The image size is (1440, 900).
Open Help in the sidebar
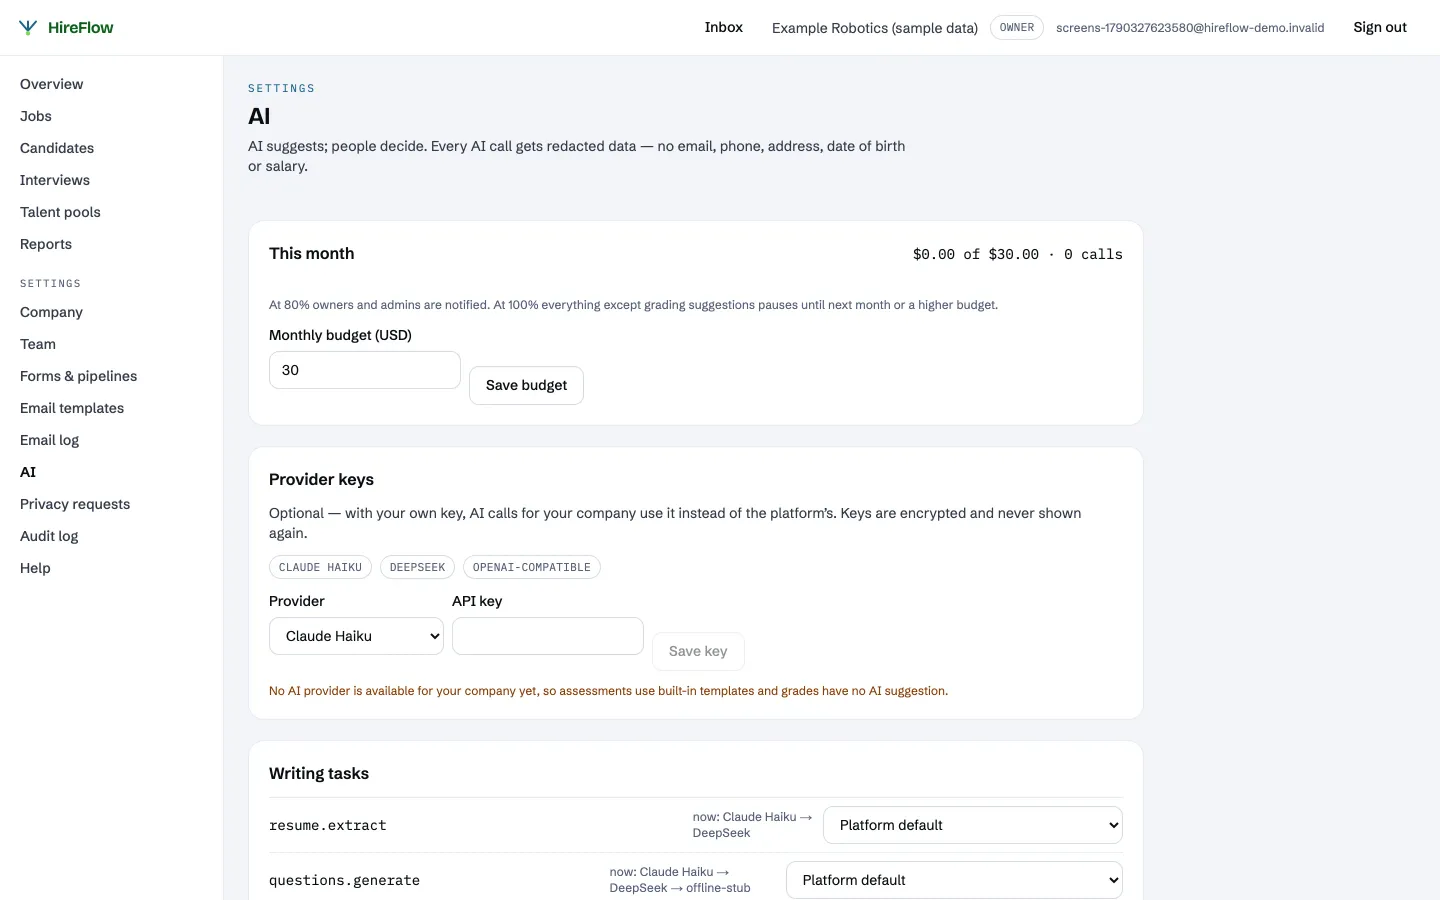click(x=35, y=568)
